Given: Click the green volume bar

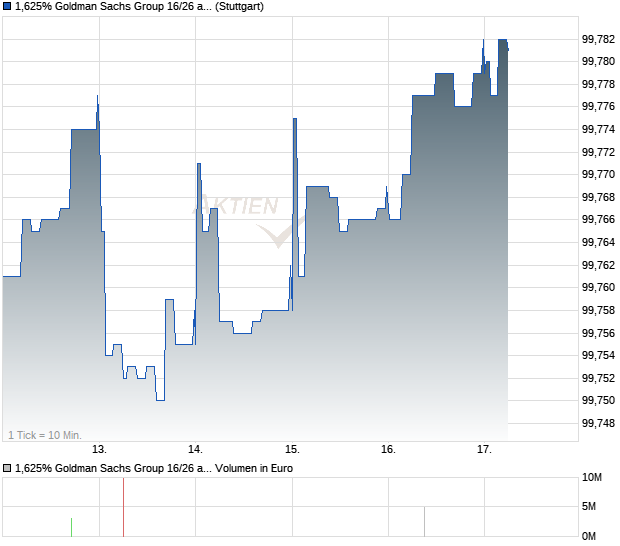Looking at the screenshot, I should tap(72, 527).
